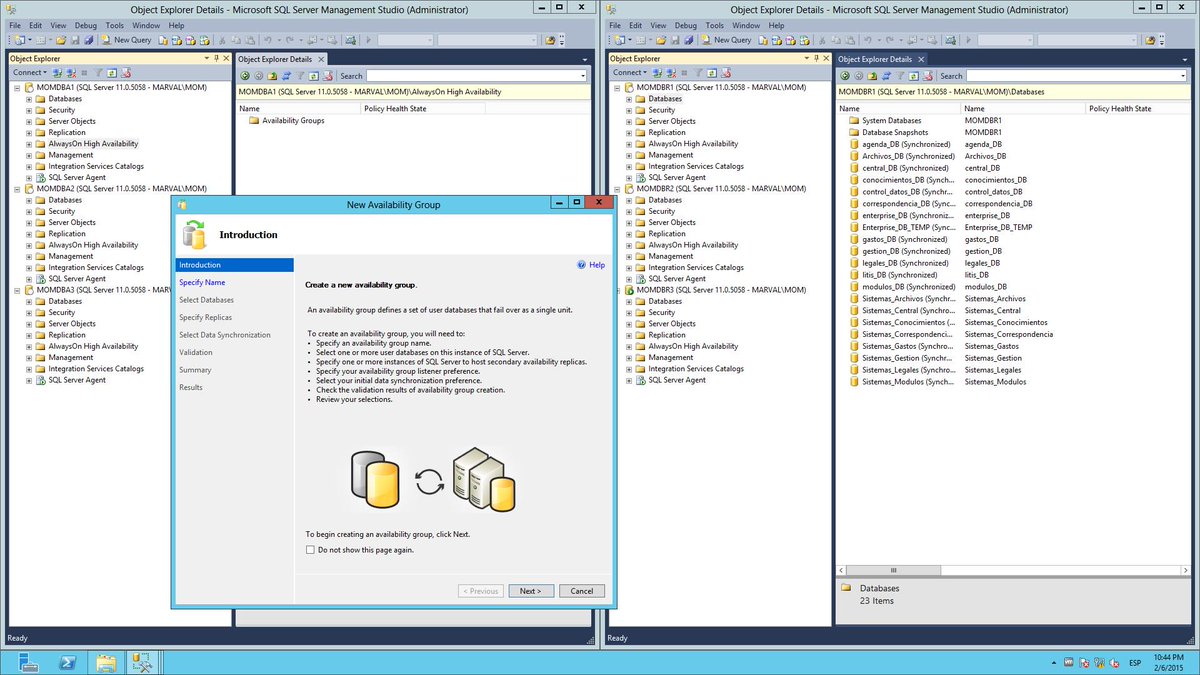Viewport: 1200px width, 675px height.
Task: Expand Databases under MOMDBR1 in right window
Action: (x=629, y=99)
